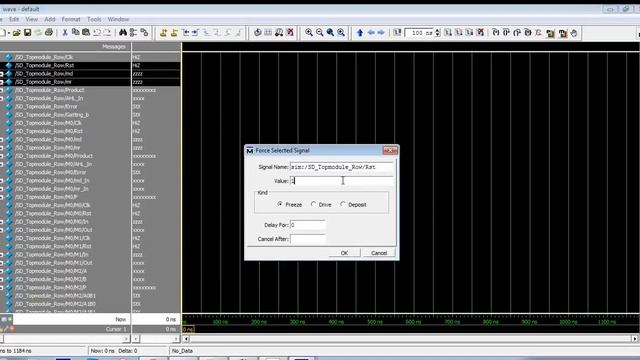Signal names pane scrollbar right arrow
The image size is (640, 360).
click(x=125, y=339)
